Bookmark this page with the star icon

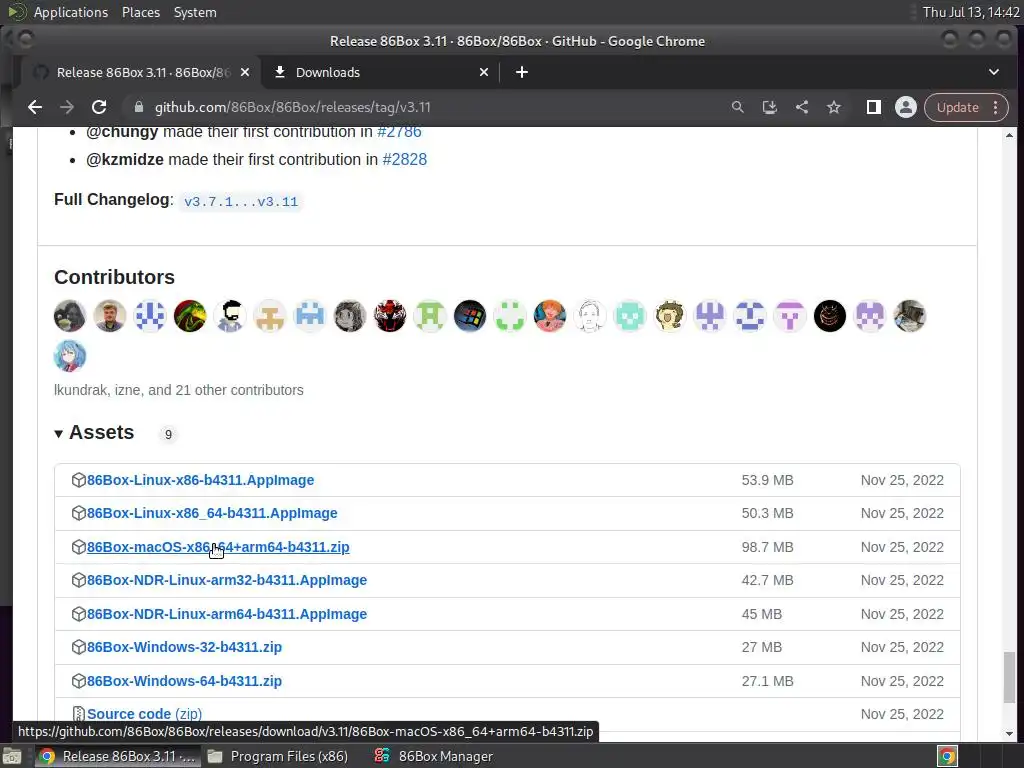(834, 107)
